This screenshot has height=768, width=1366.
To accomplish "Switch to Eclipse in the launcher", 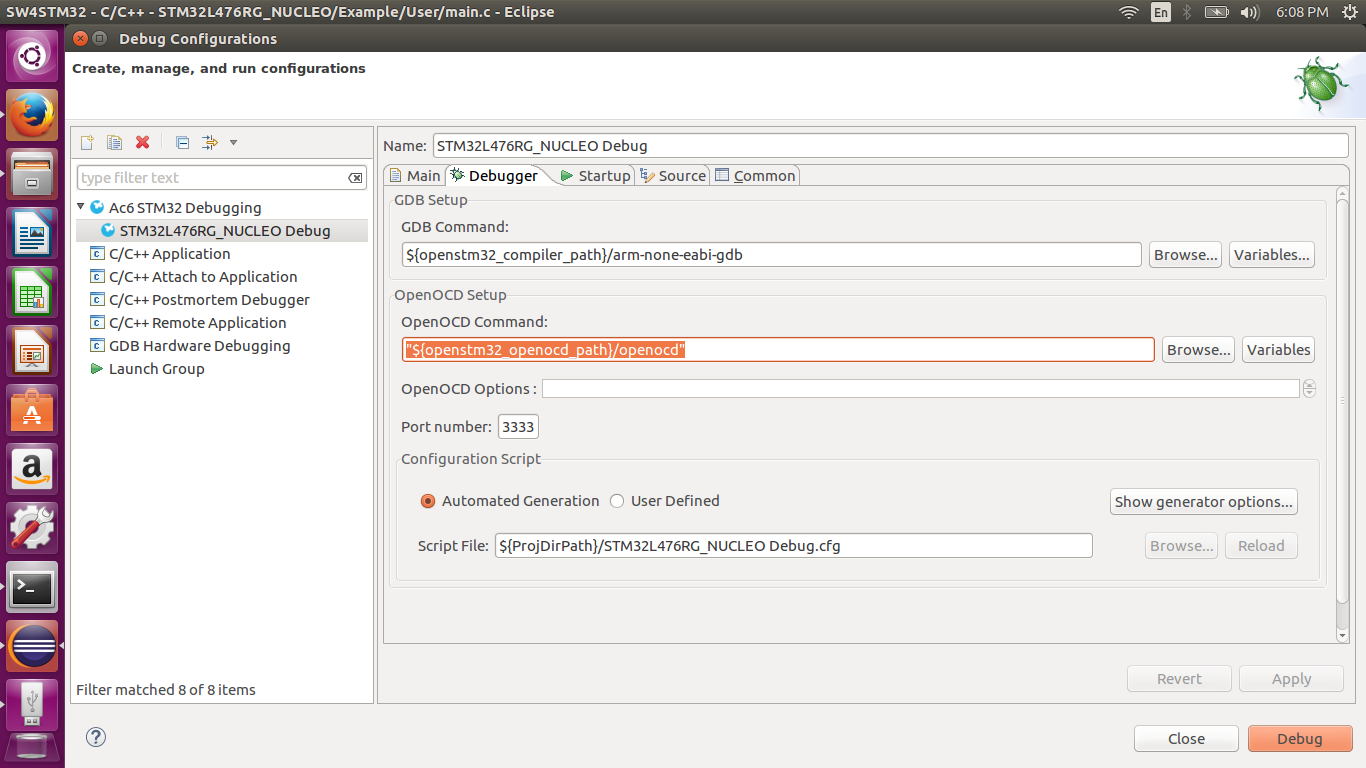I will tap(32, 646).
